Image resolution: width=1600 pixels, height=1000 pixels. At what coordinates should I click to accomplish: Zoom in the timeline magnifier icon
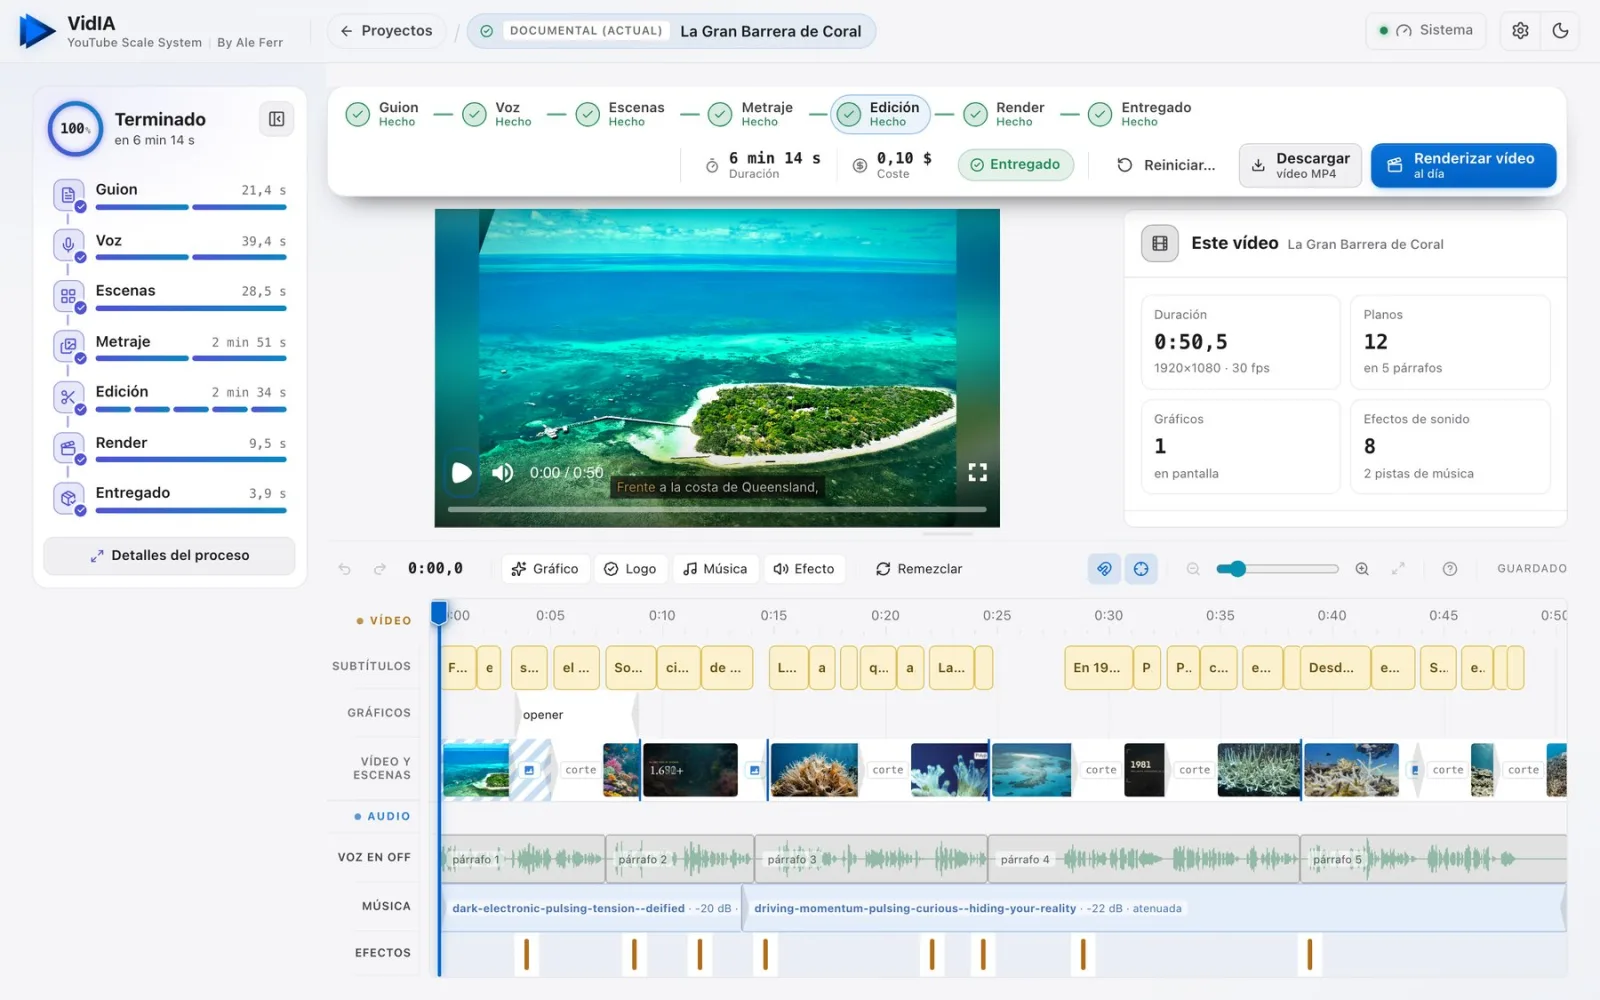1362,569
